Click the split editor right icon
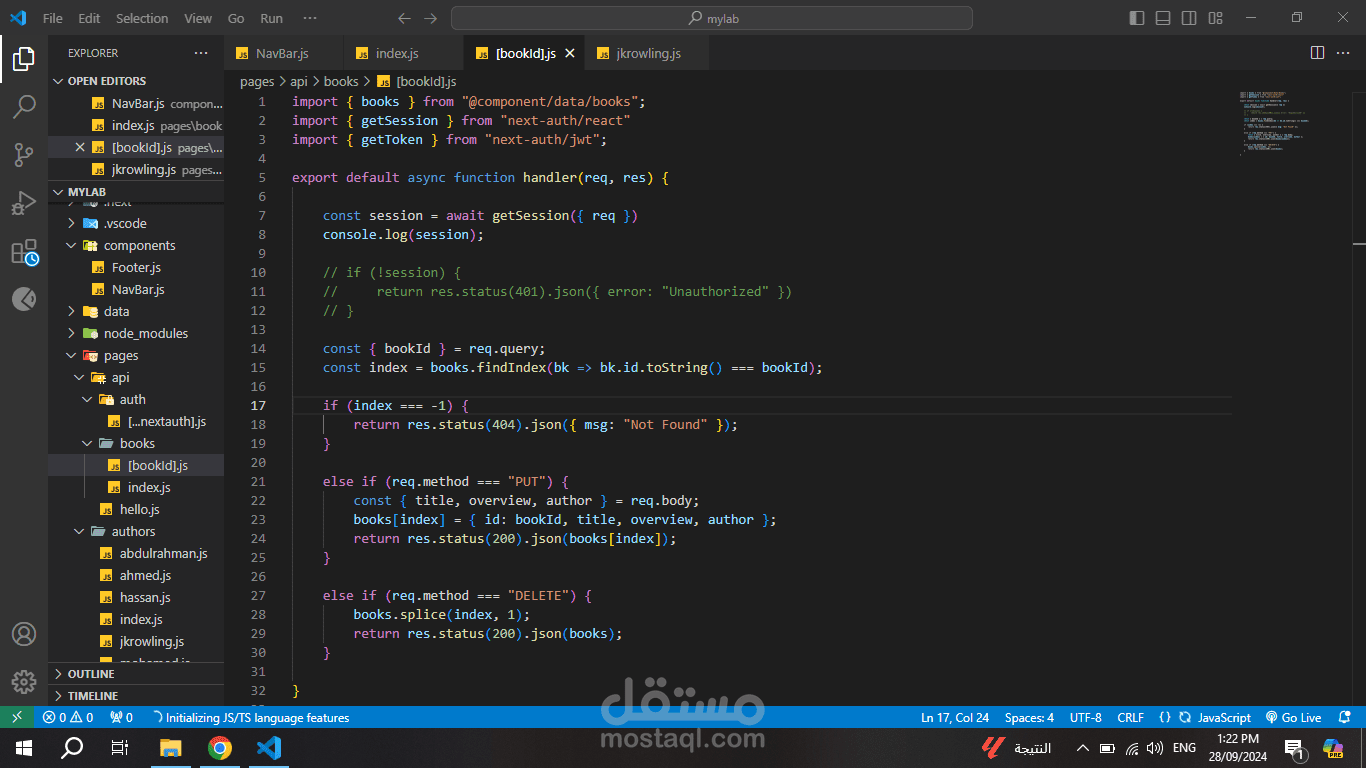This screenshot has width=1366, height=768. pos(1317,53)
